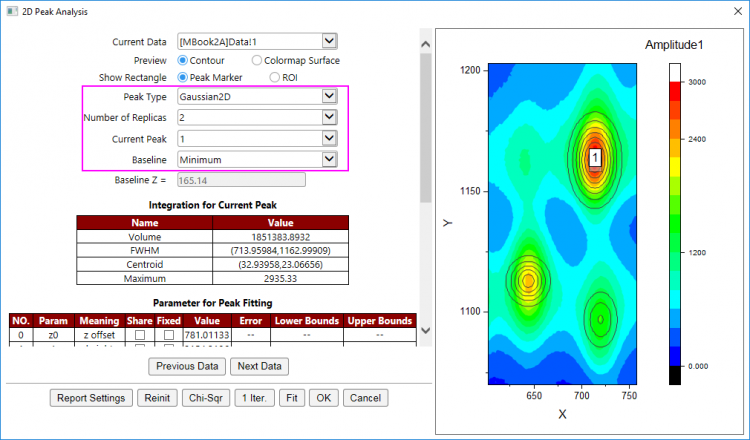Viewport: 750px width, 440px height.
Task: Click the Next Data button
Action: (259, 366)
